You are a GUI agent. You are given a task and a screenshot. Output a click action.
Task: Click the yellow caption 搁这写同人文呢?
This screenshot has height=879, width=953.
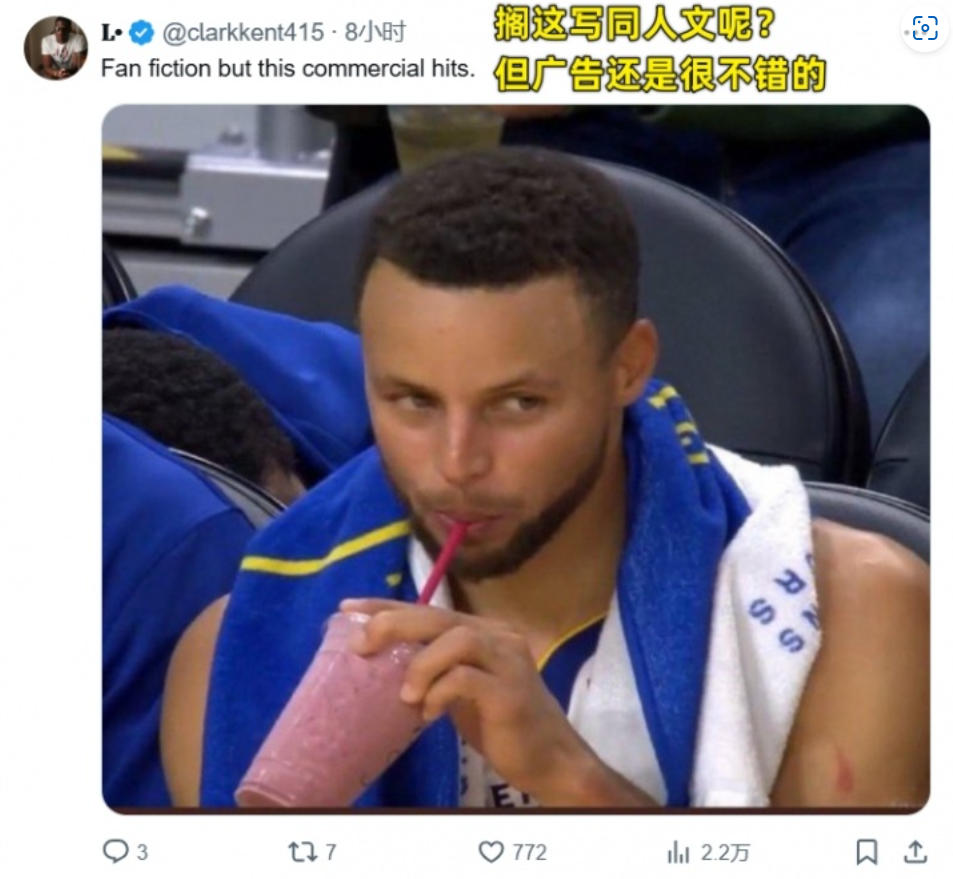point(635,24)
